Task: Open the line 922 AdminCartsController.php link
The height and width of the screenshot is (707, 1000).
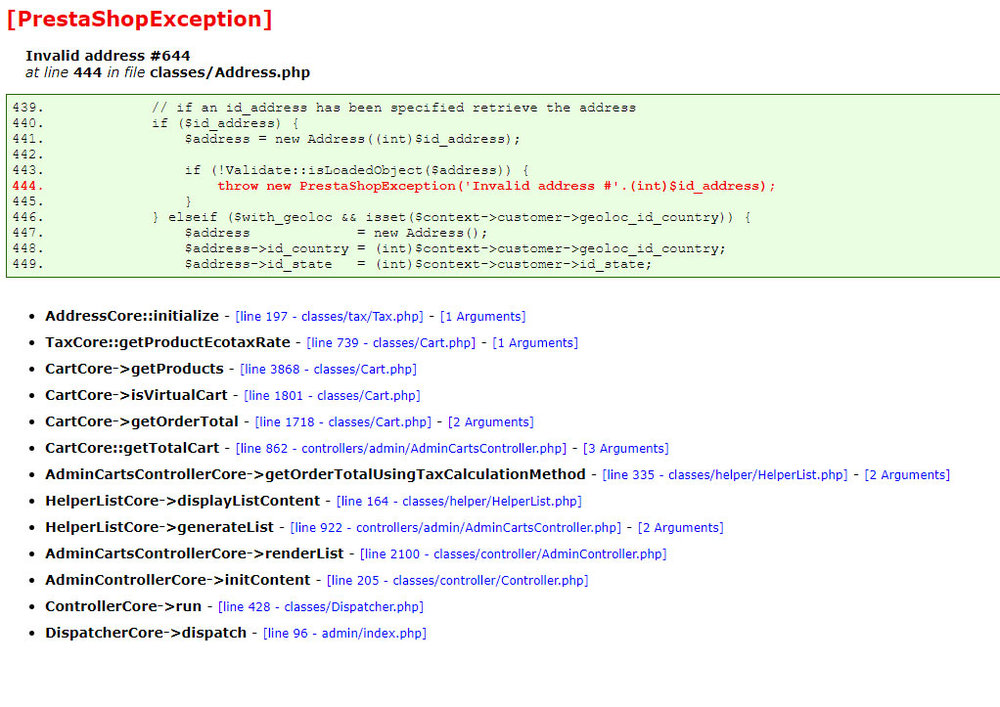Action: 455,528
